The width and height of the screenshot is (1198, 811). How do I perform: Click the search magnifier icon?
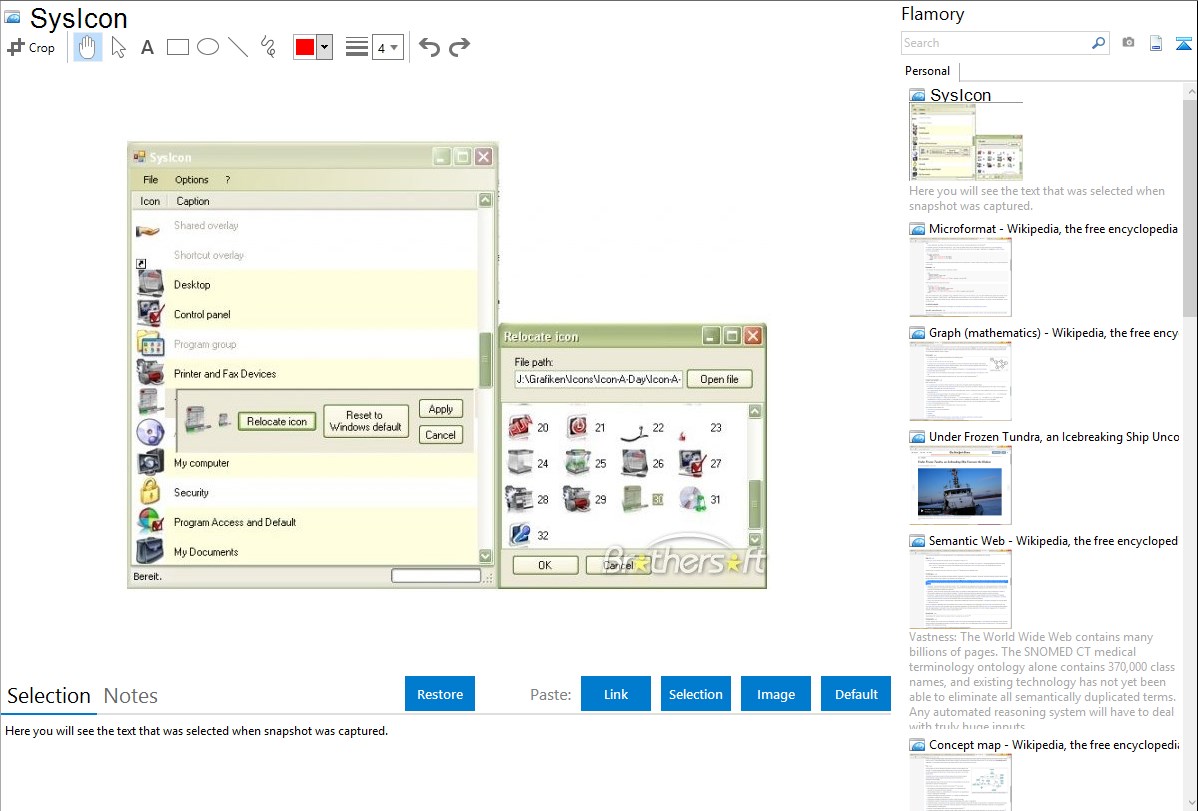(x=1098, y=43)
